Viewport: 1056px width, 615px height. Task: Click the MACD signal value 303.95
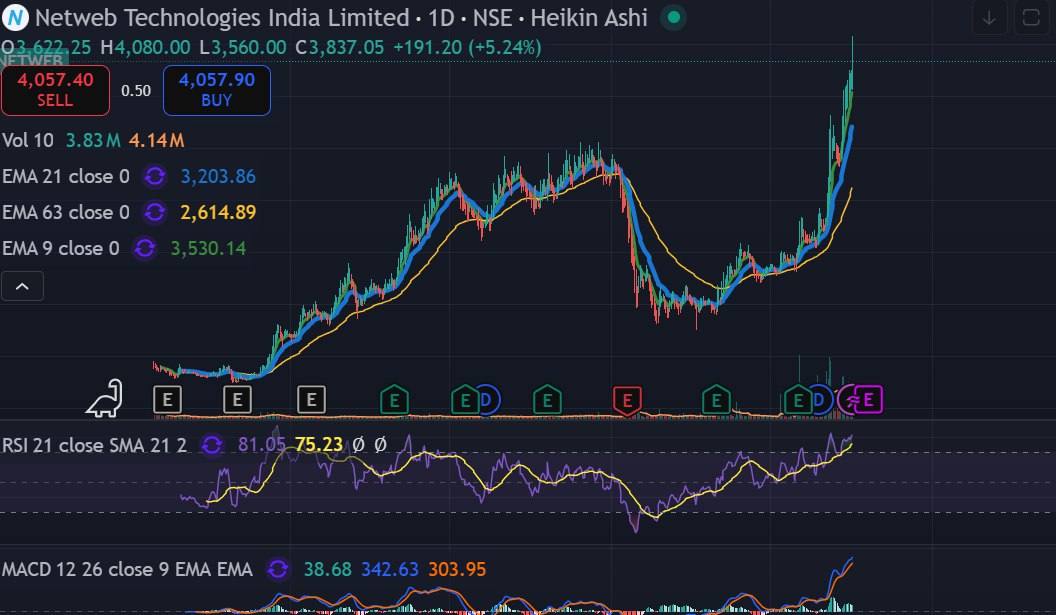pos(457,569)
